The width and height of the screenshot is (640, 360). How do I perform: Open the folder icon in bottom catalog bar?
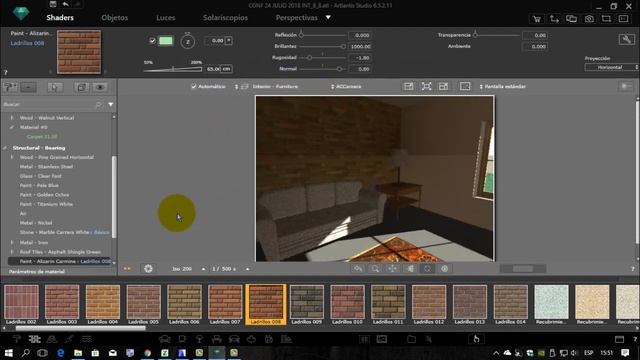coord(411,339)
